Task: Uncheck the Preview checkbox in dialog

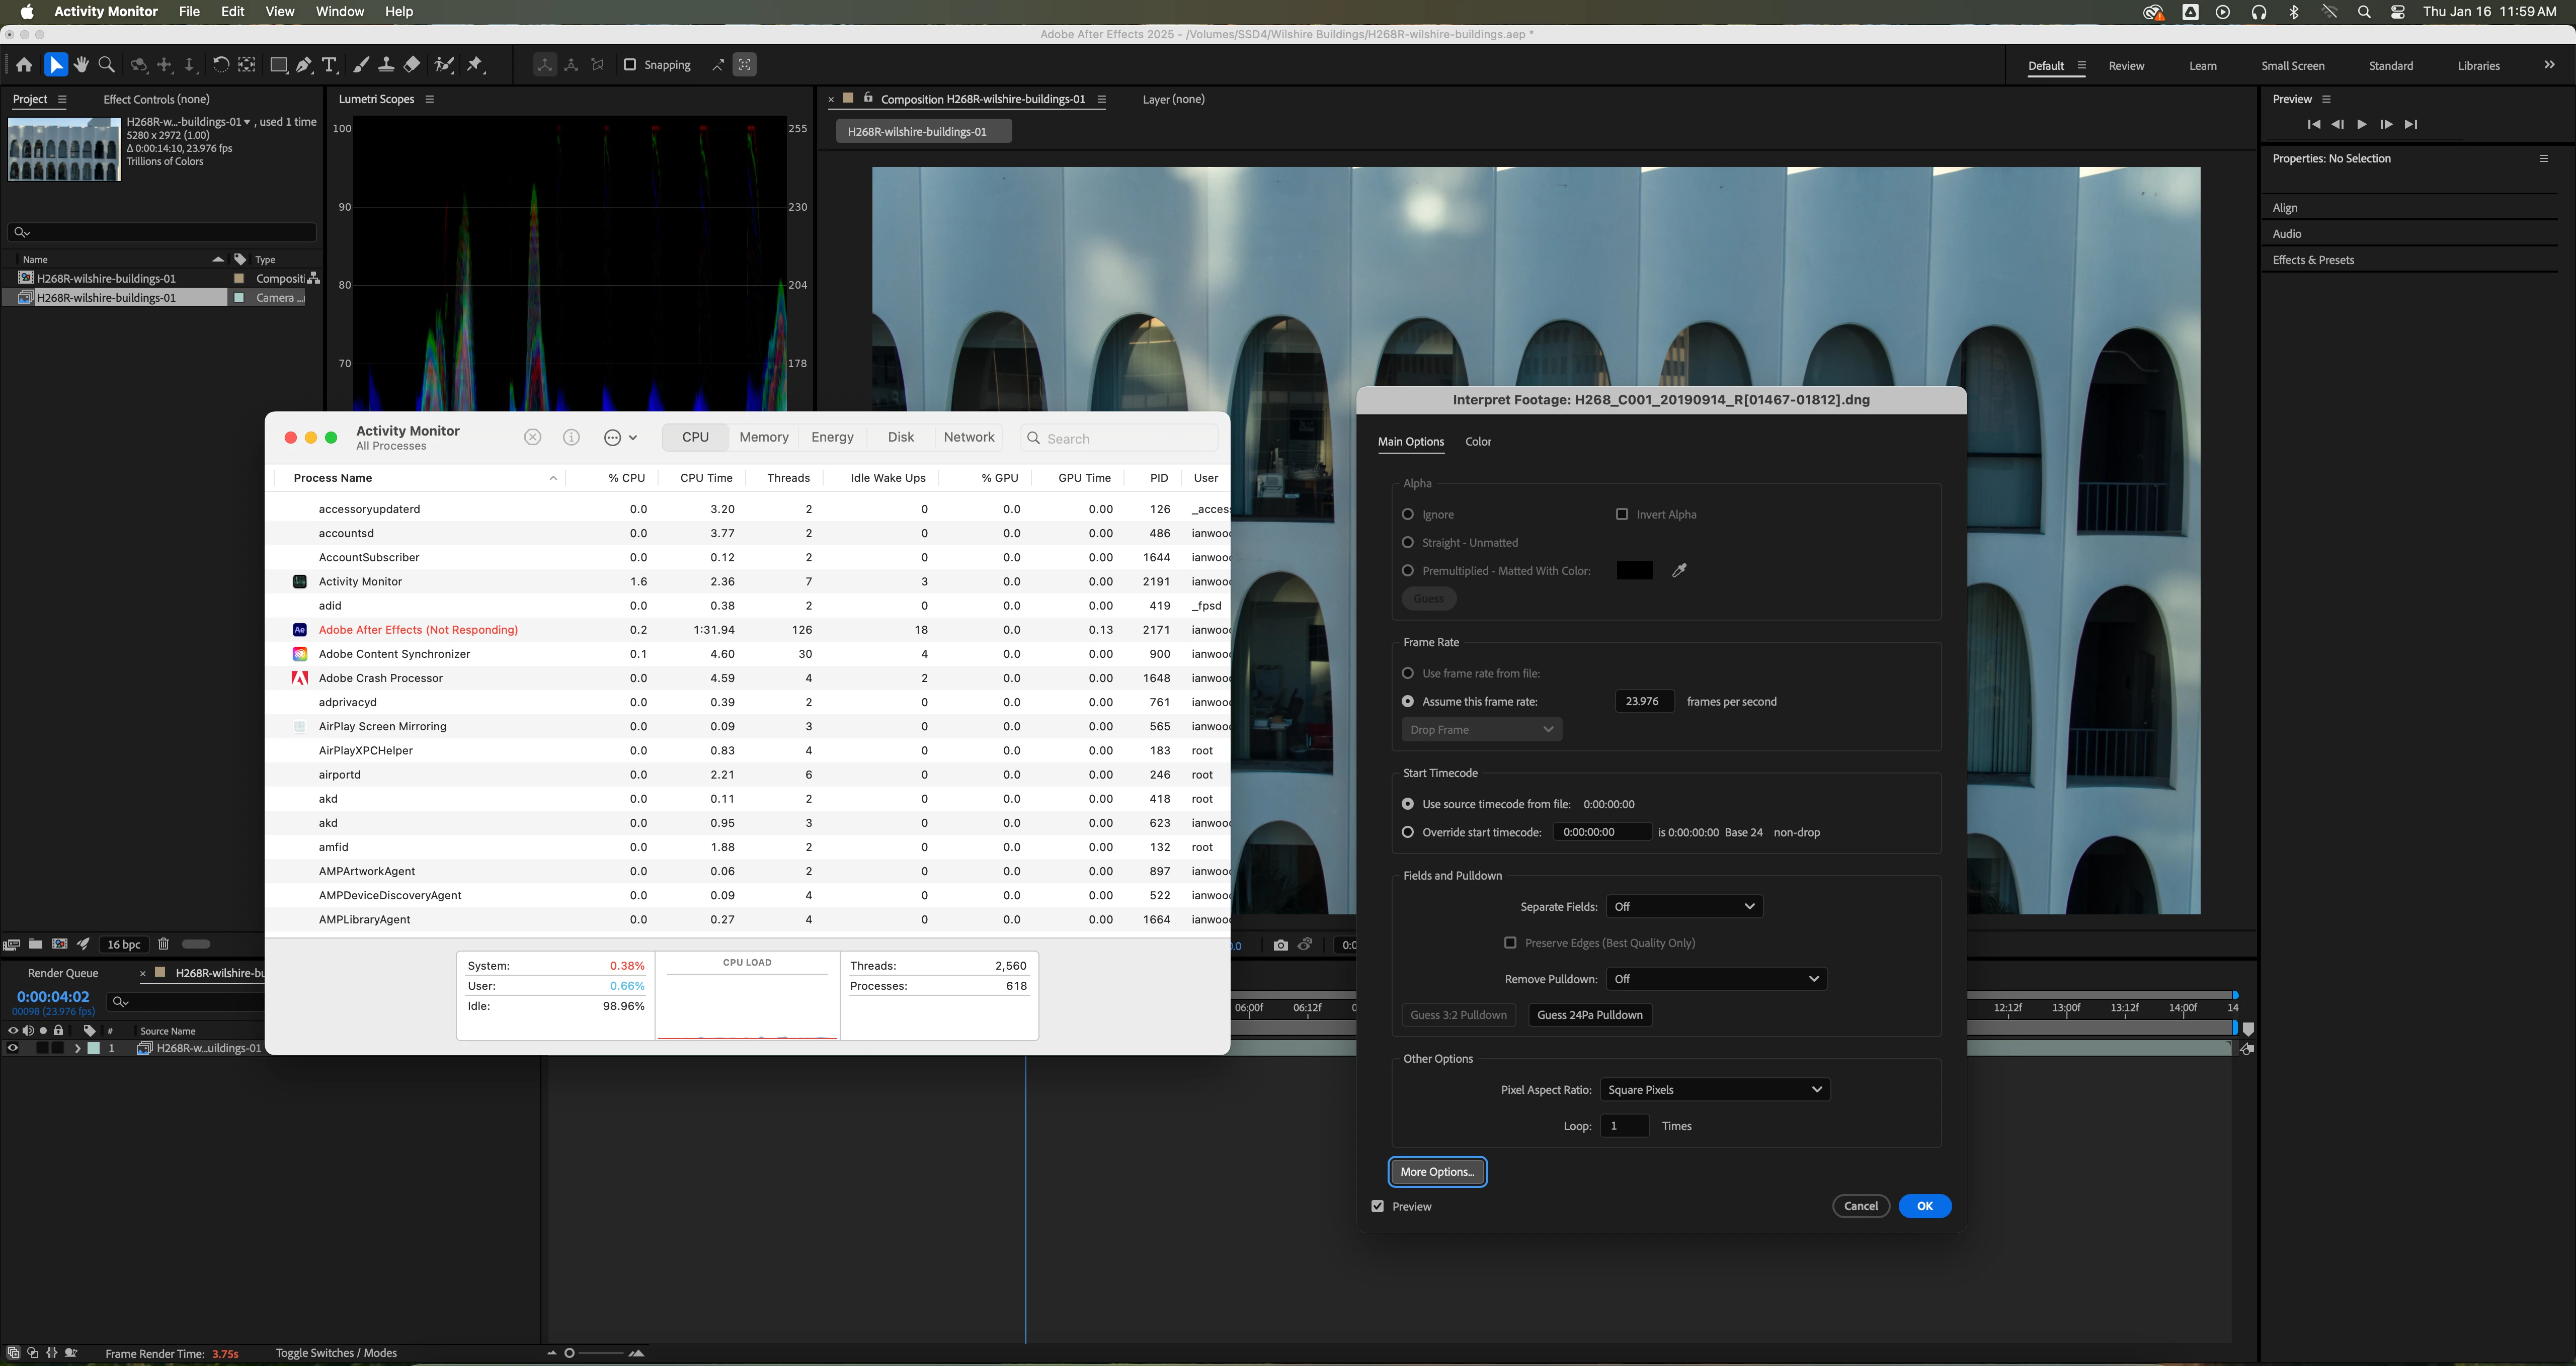Action: (1378, 1206)
